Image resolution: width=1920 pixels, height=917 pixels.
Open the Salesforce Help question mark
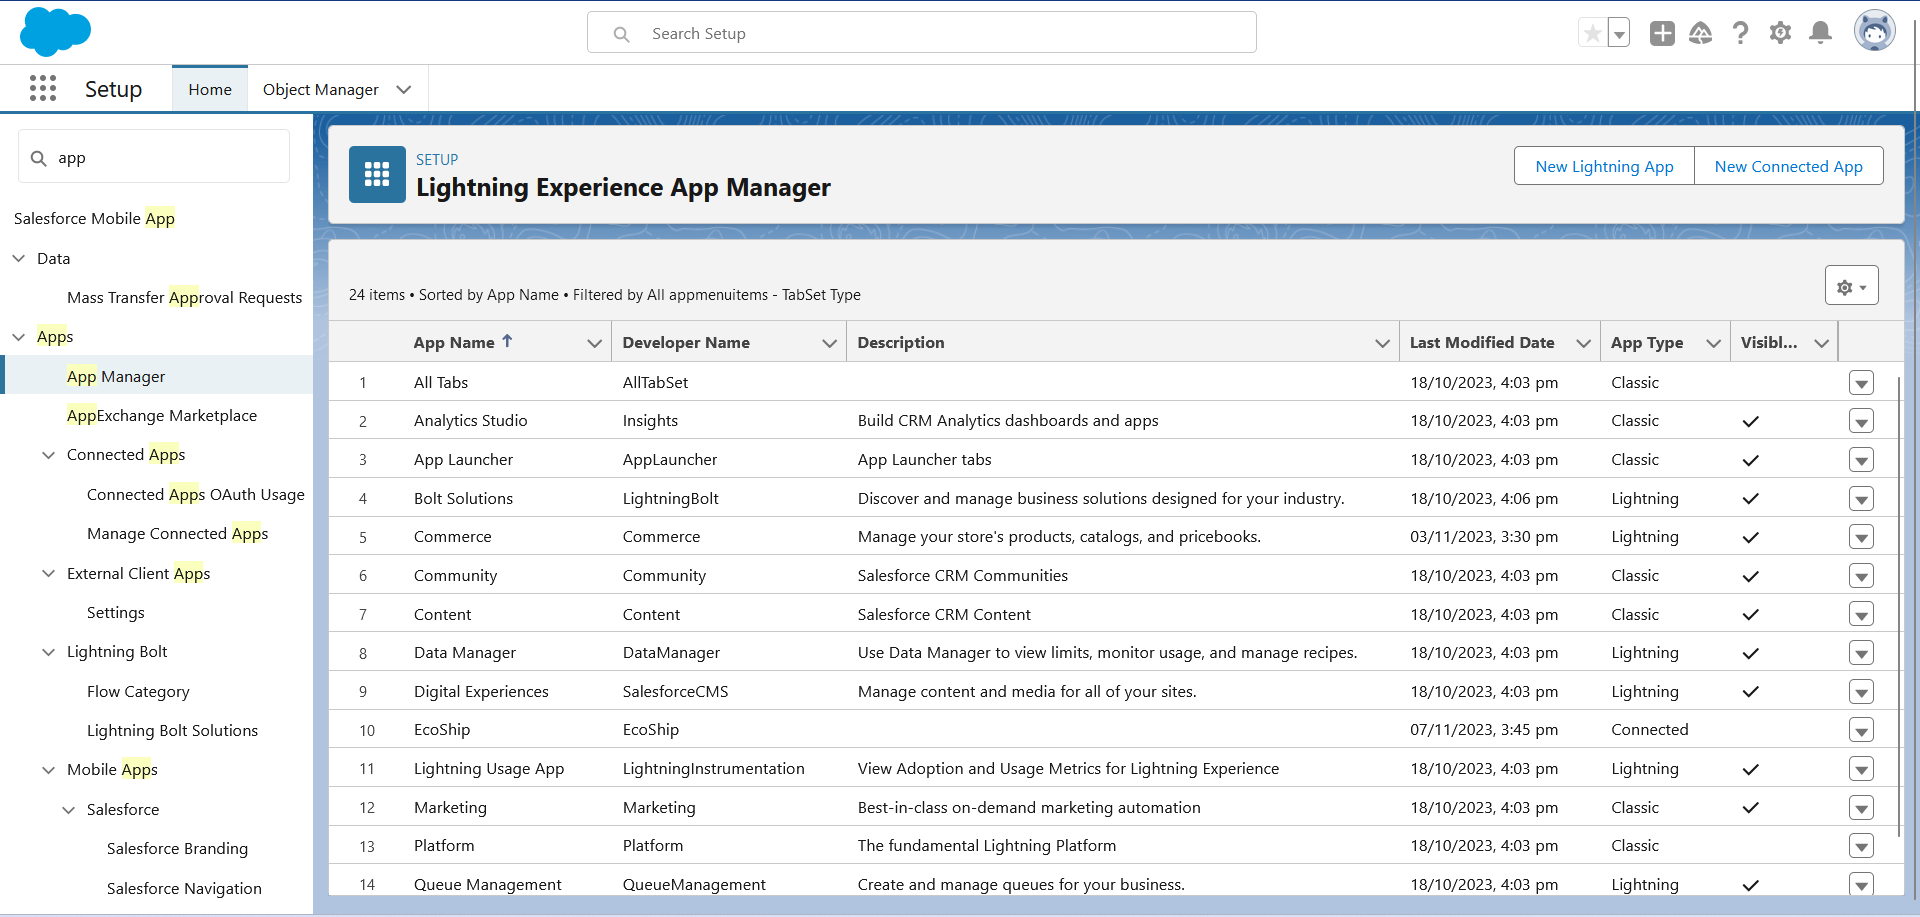1740,33
